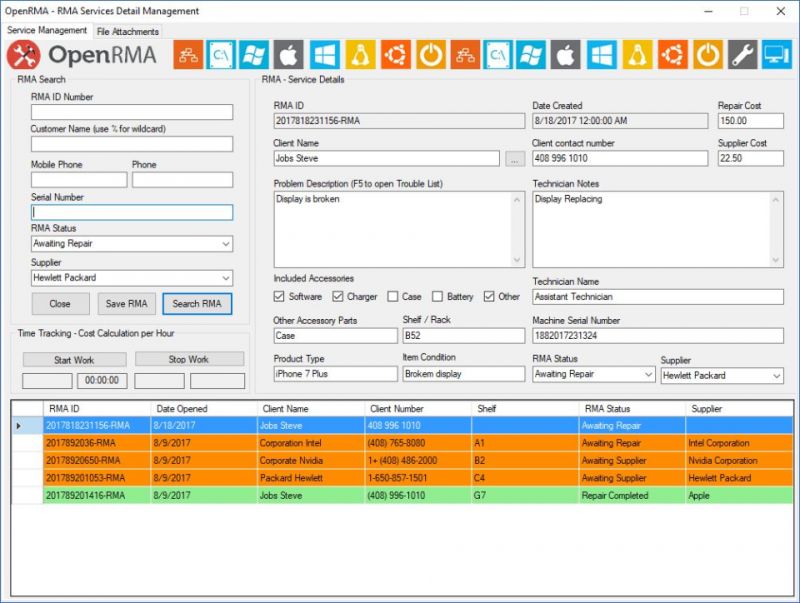Open RMA Status dropdown in RMA Search
The image size is (800, 603).
coord(226,244)
